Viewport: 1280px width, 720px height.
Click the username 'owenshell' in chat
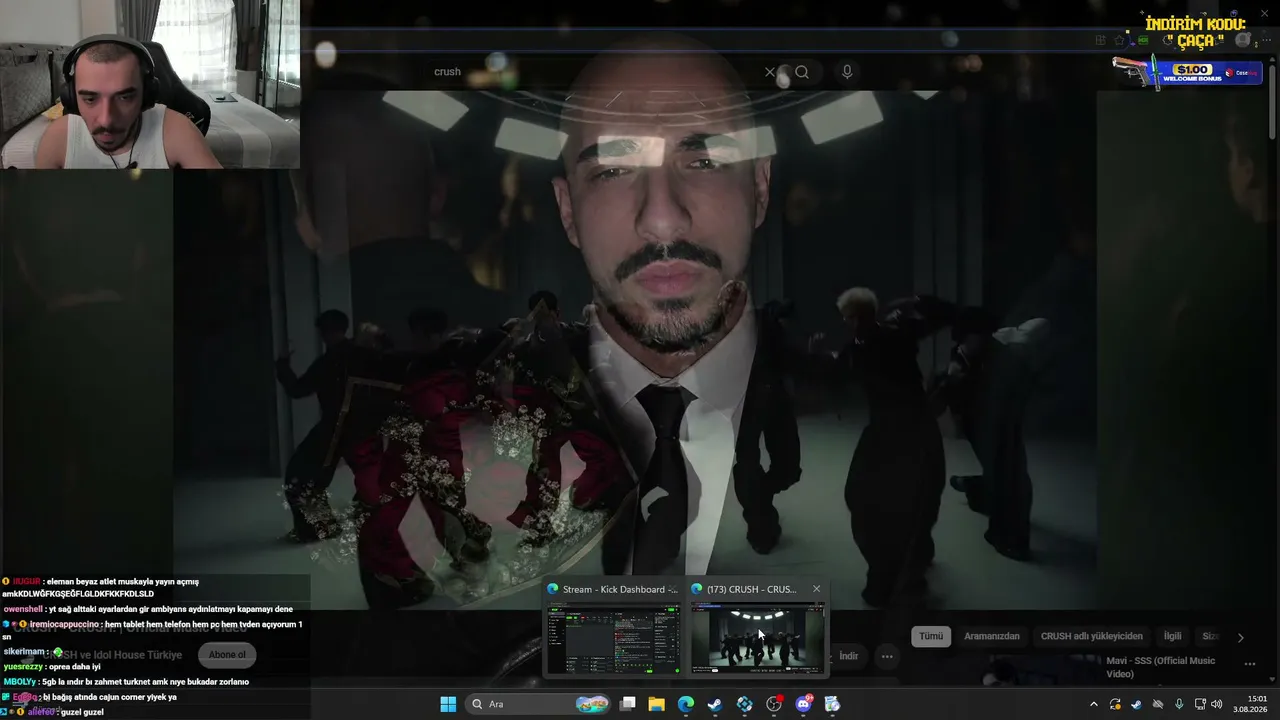click(23, 609)
